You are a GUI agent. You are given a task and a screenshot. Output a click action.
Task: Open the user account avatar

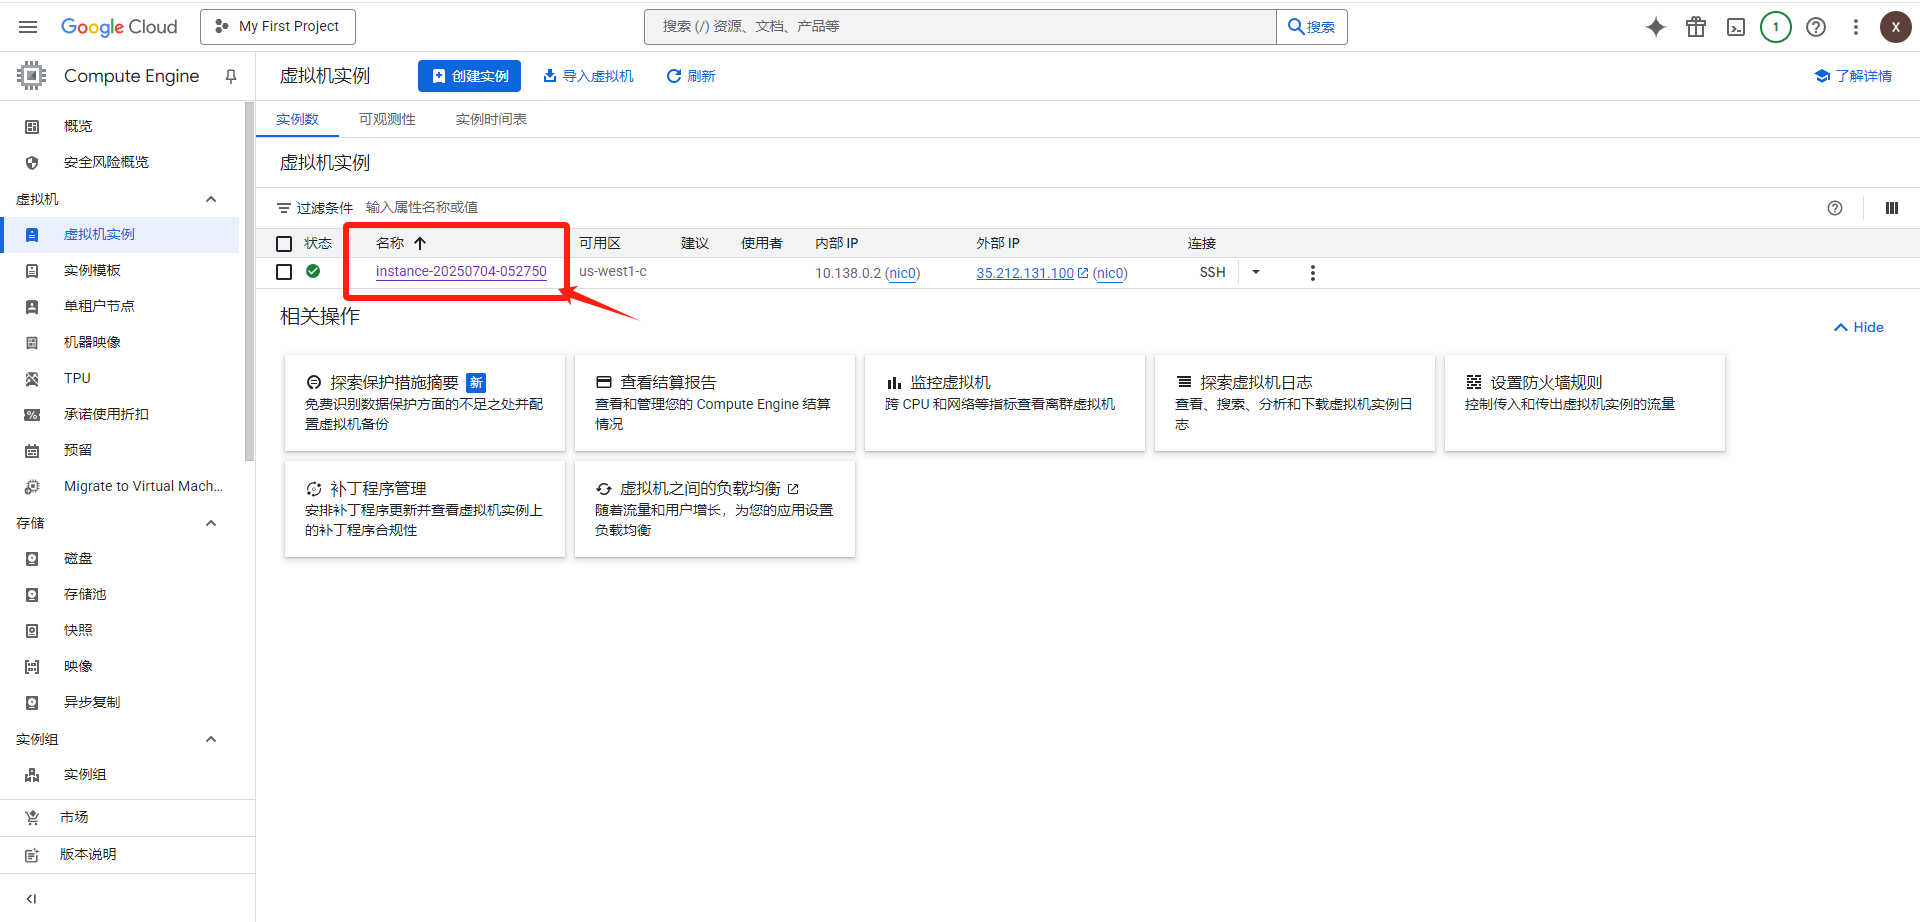tap(1896, 27)
